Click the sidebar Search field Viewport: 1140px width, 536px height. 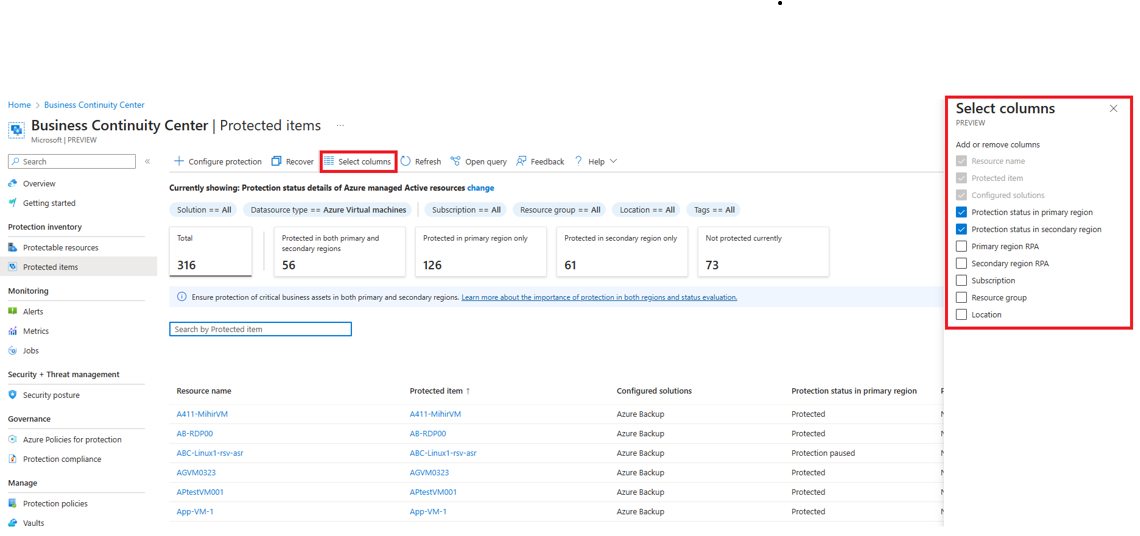click(x=72, y=161)
